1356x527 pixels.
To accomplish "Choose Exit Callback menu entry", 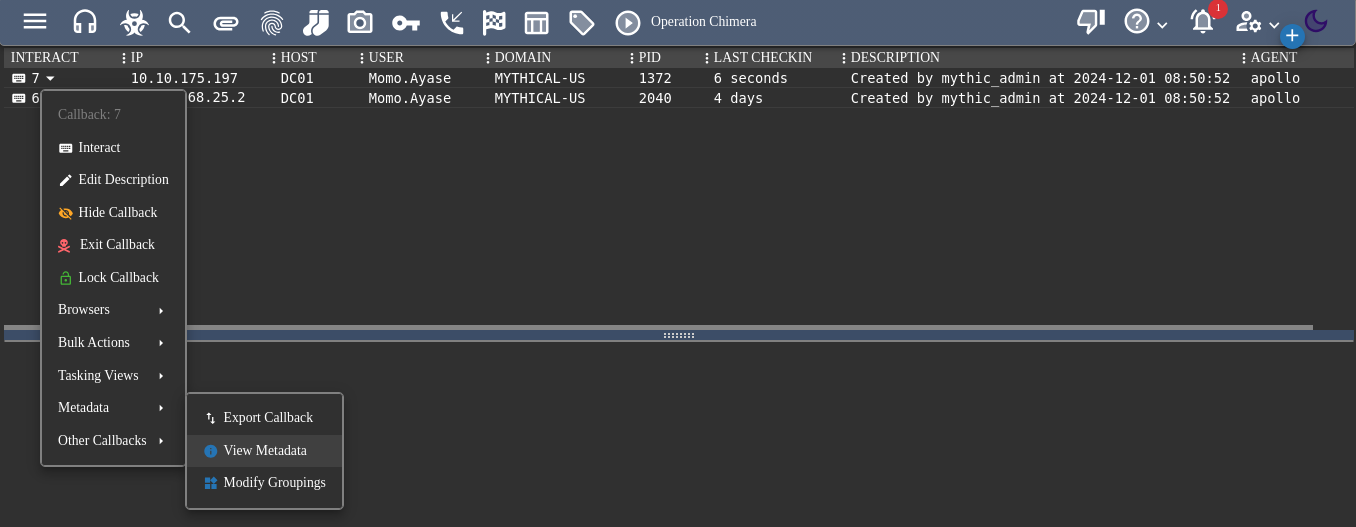I will point(113,245).
